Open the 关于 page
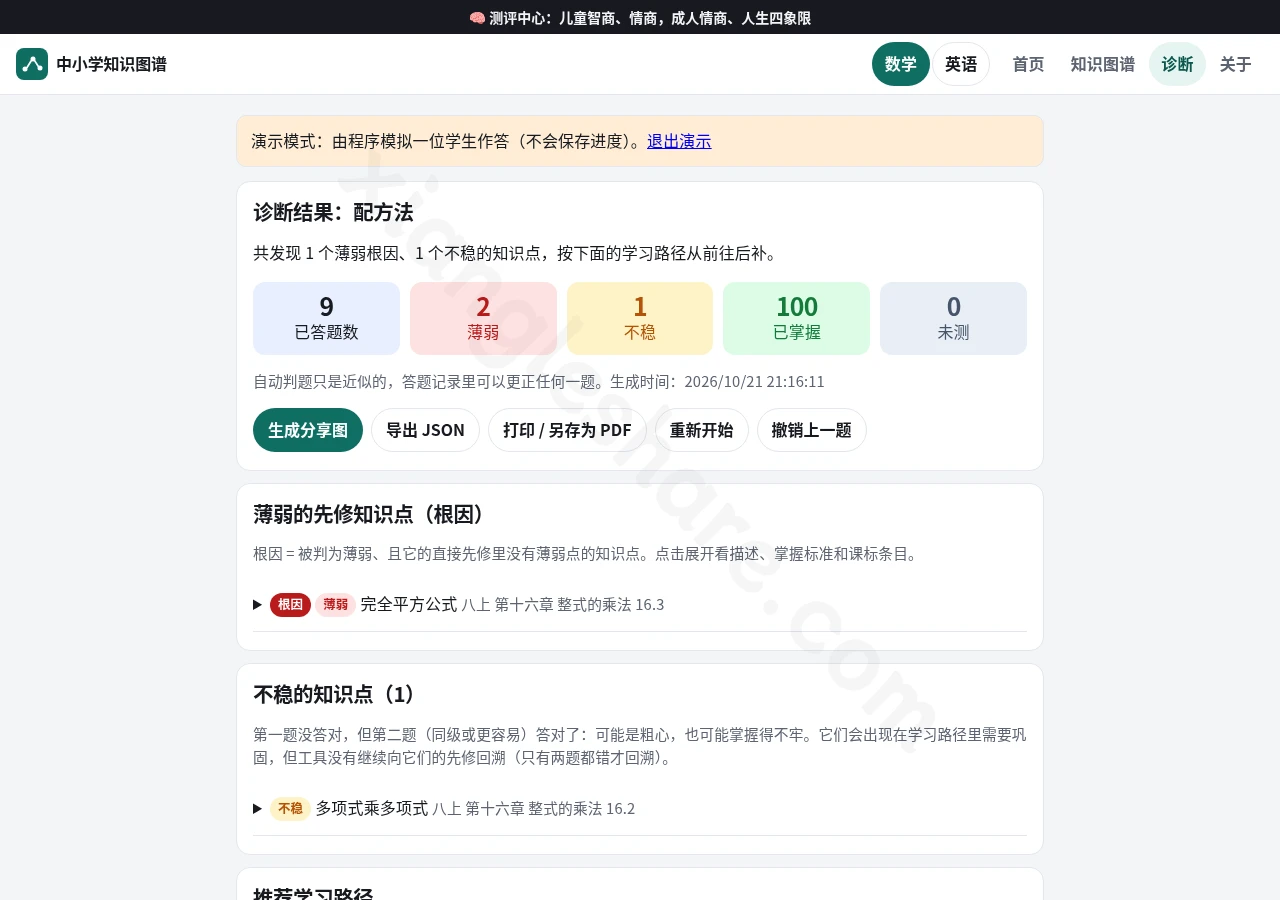Image resolution: width=1280 pixels, height=900 pixels. (x=1235, y=64)
